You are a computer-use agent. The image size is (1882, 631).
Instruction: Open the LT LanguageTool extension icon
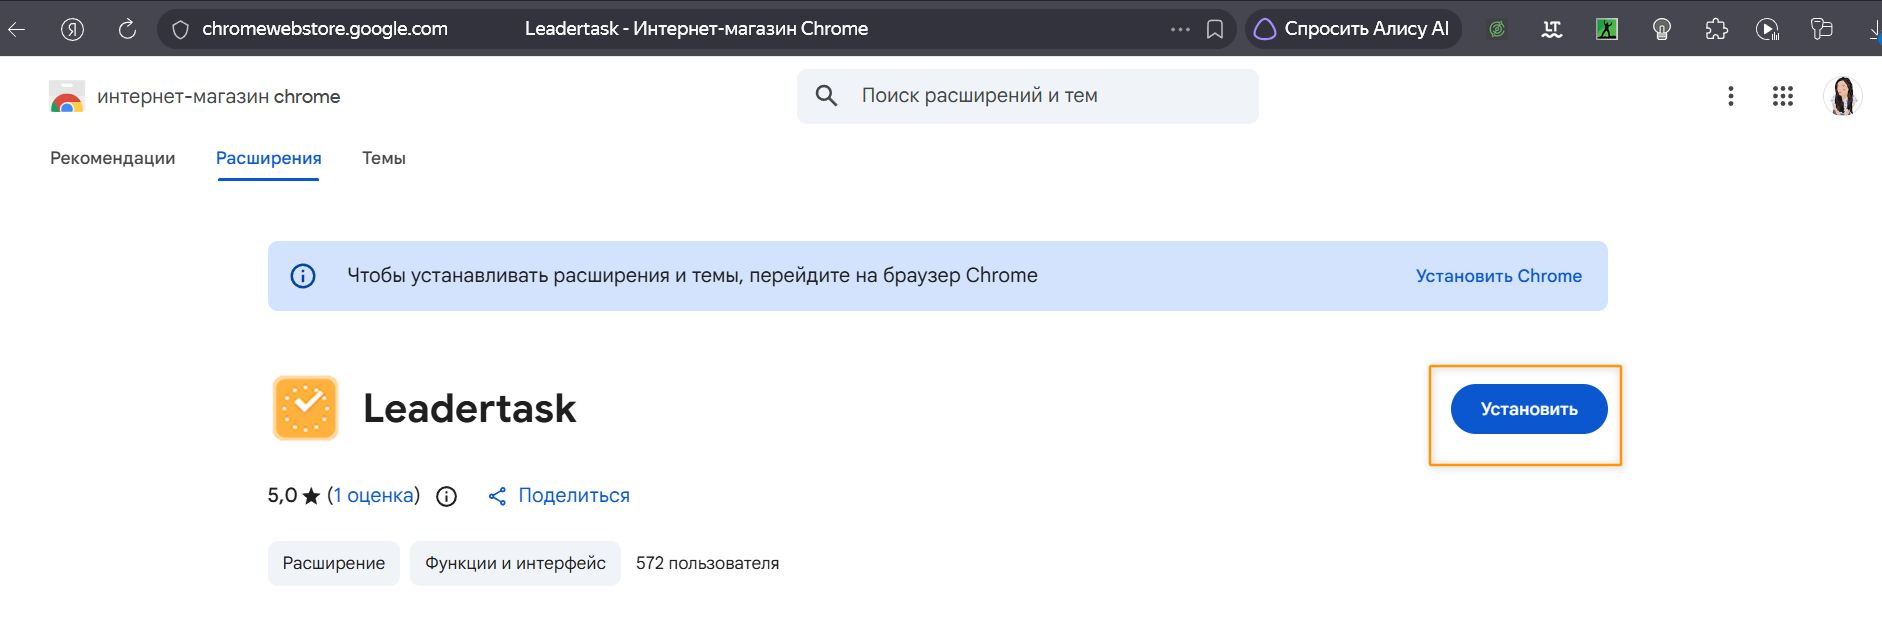[1552, 29]
